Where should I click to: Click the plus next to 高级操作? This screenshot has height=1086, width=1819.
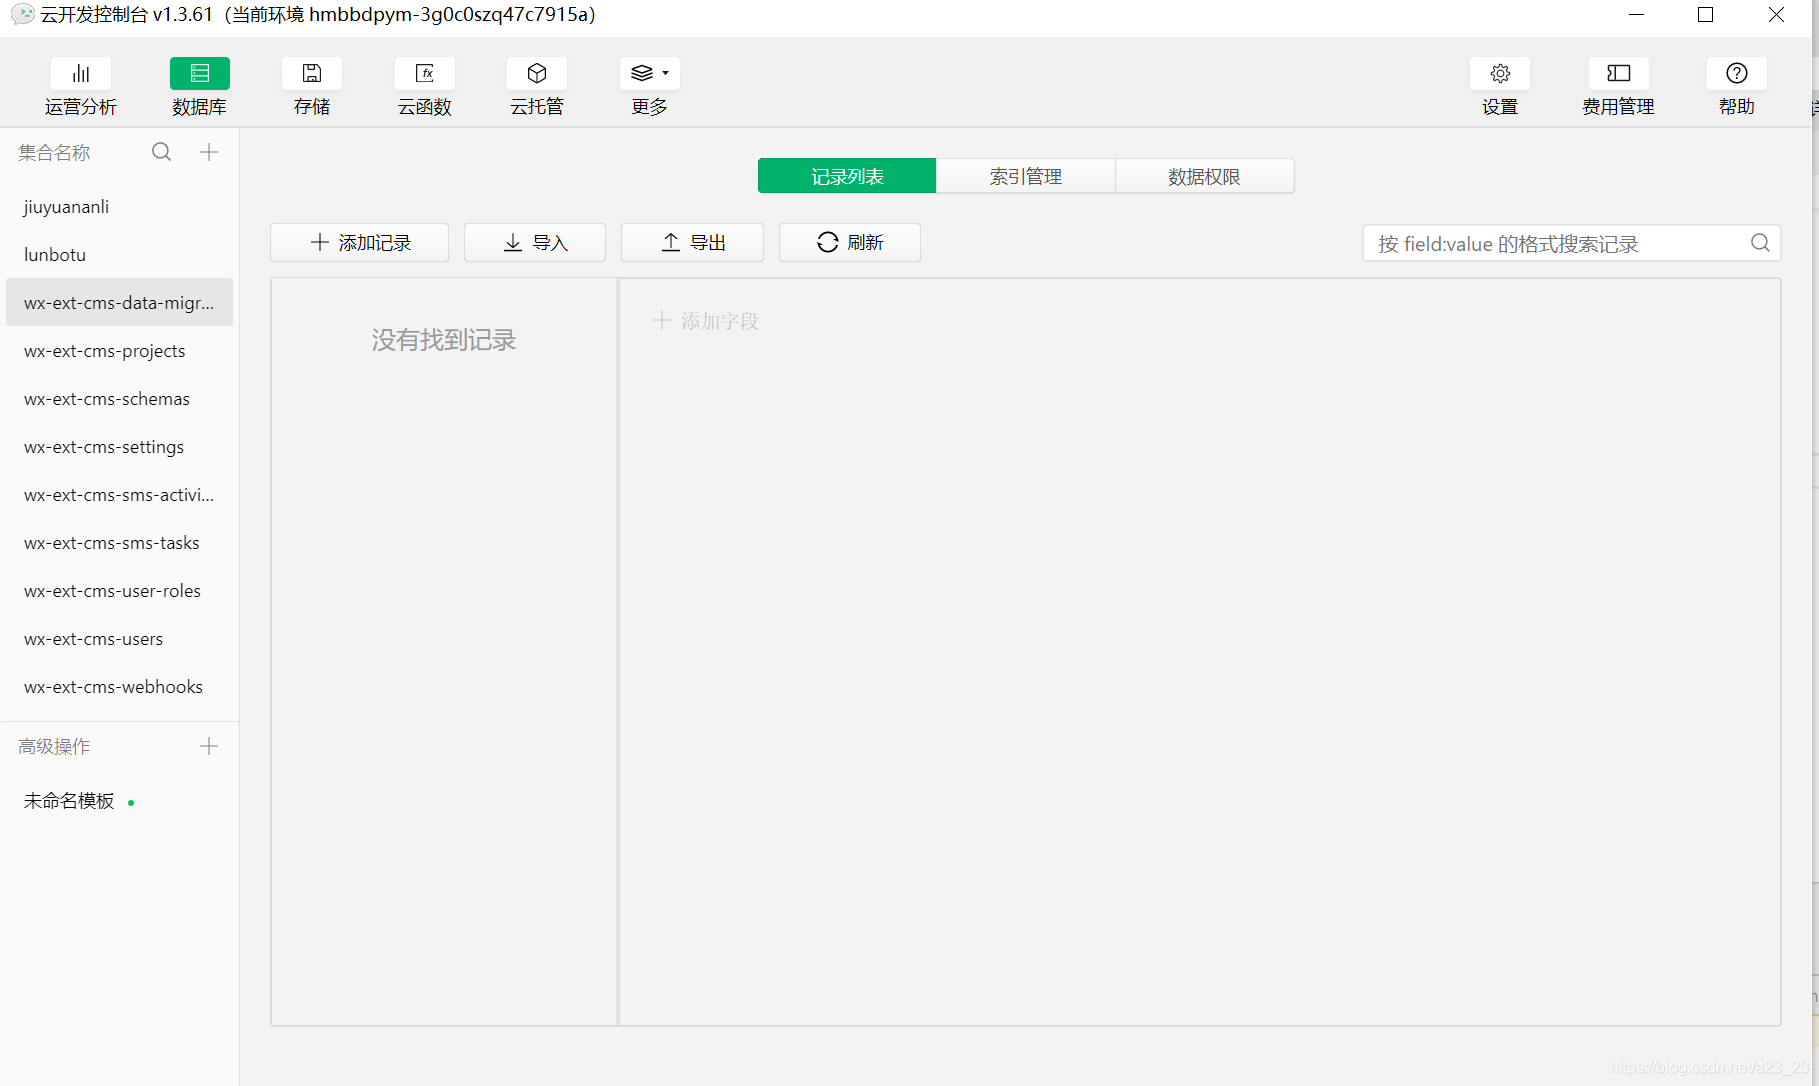(209, 746)
